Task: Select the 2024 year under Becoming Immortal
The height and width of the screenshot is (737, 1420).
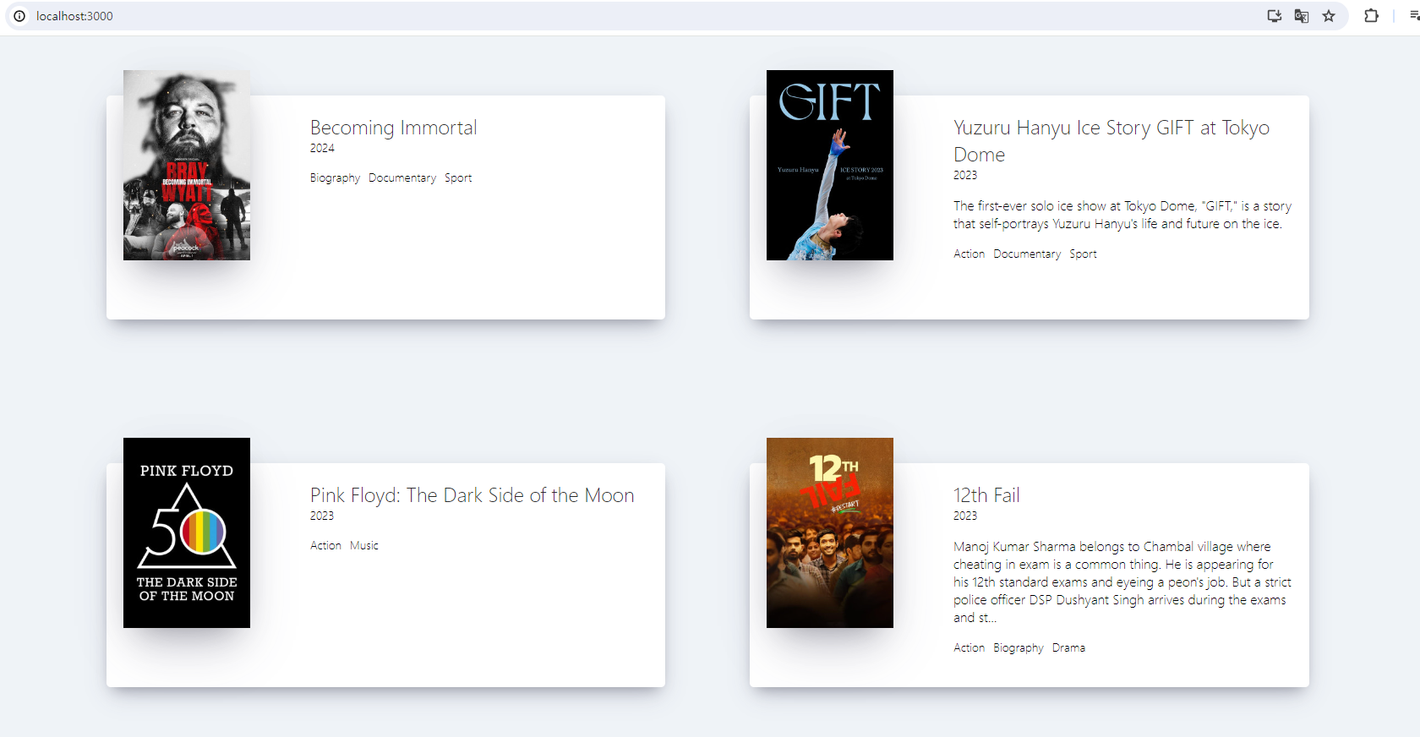Action: (322, 148)
